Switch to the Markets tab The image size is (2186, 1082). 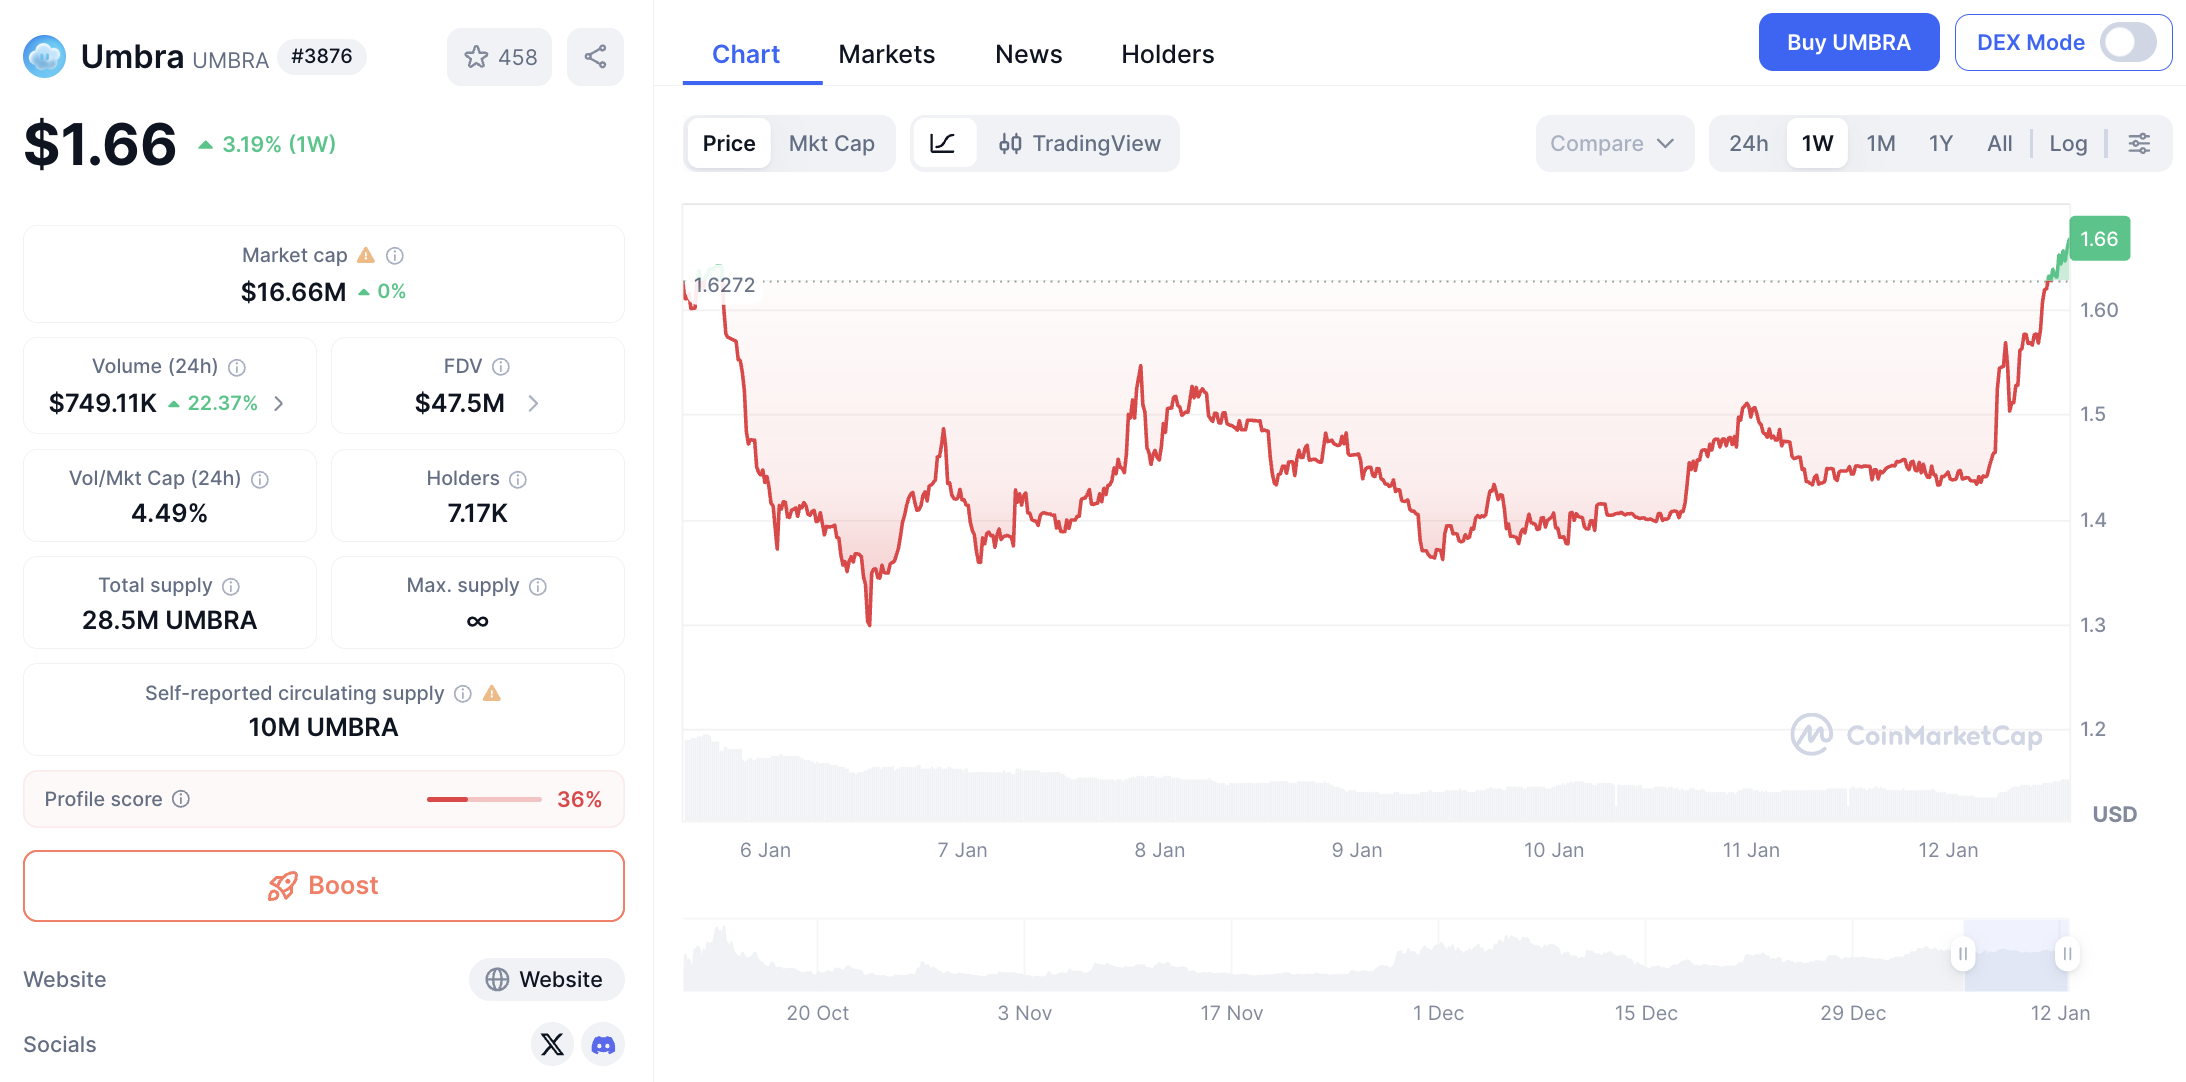click(886, 54)
